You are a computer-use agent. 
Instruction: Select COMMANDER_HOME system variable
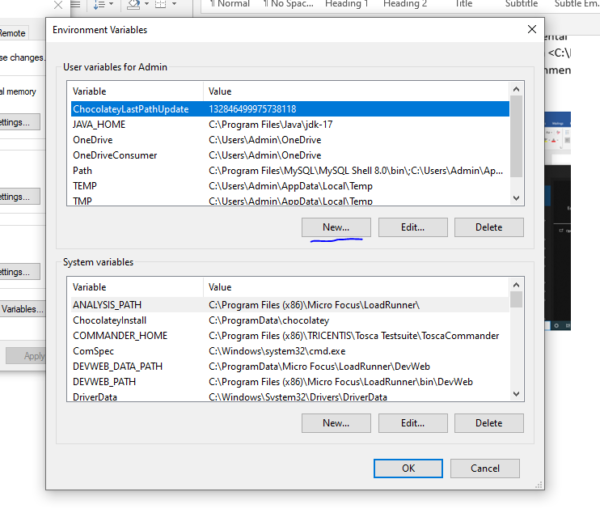click(x=290, y=336)
